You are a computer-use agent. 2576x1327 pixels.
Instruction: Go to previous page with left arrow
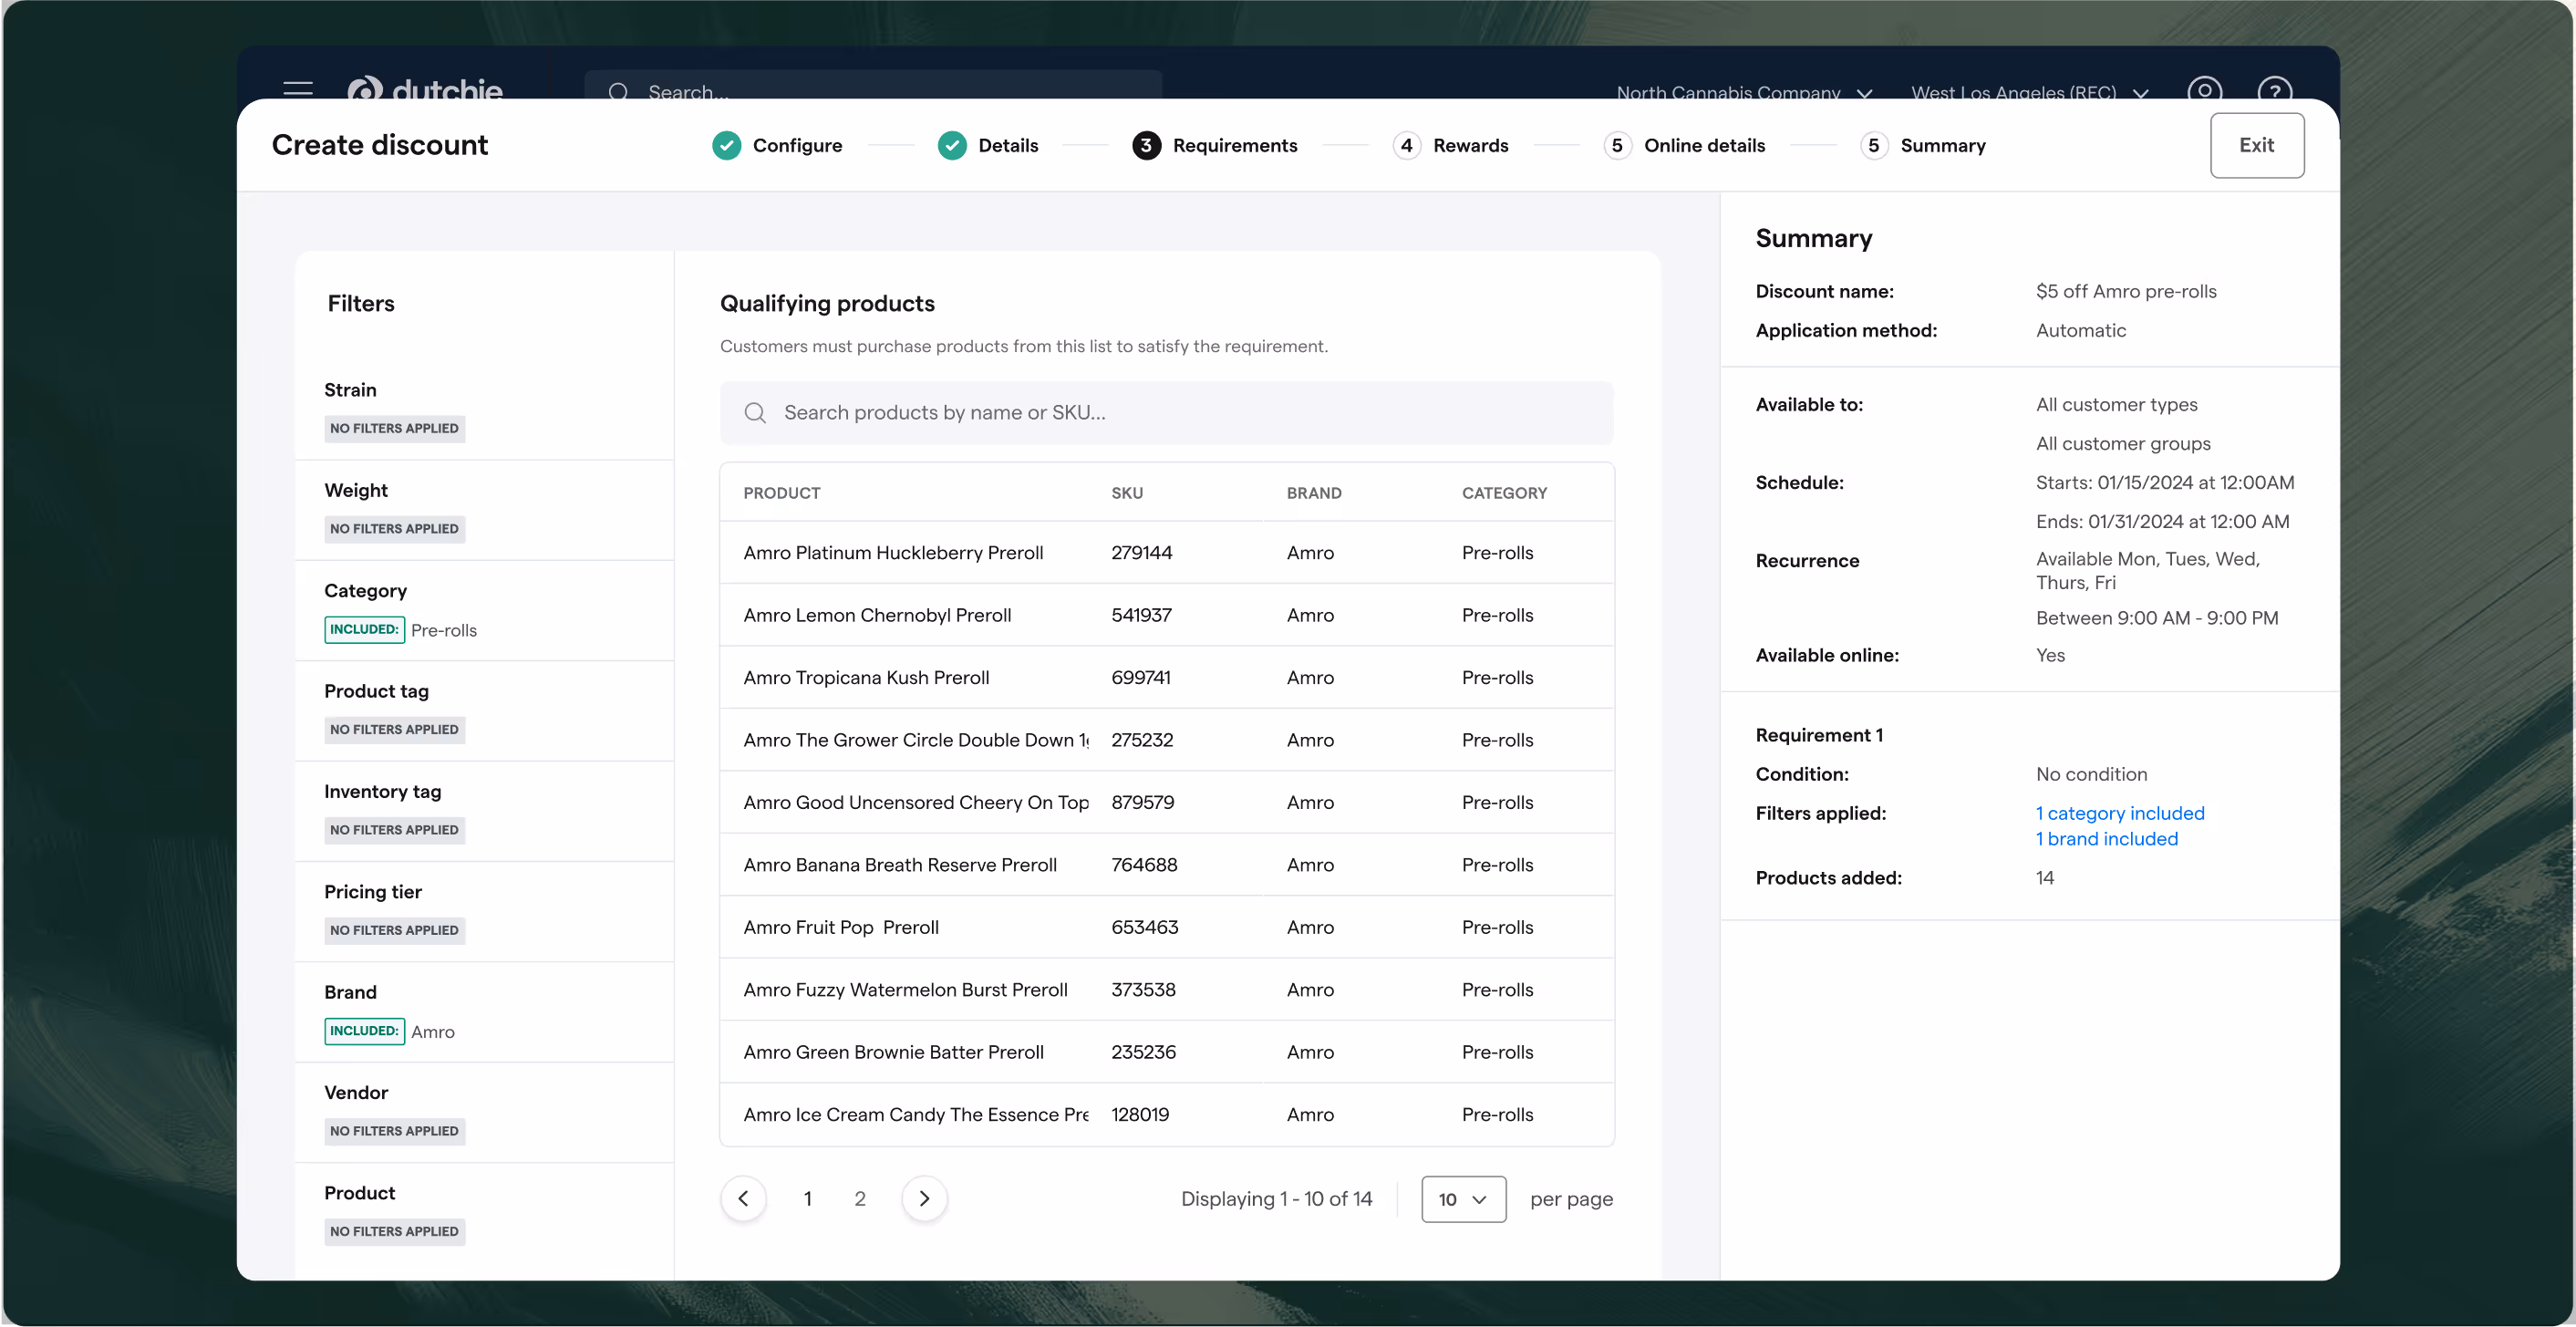743,1198
